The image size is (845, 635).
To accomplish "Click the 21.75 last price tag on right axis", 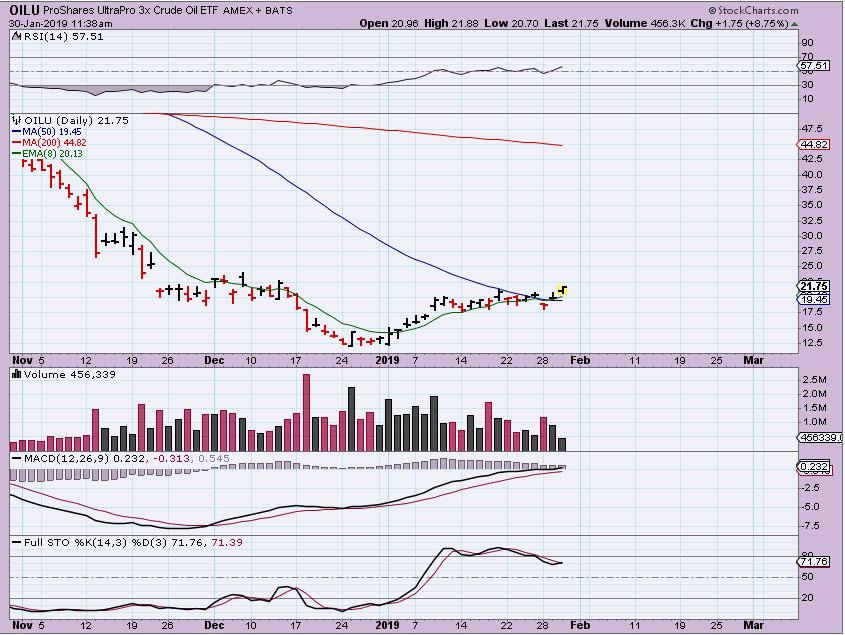I will [813, 286].
